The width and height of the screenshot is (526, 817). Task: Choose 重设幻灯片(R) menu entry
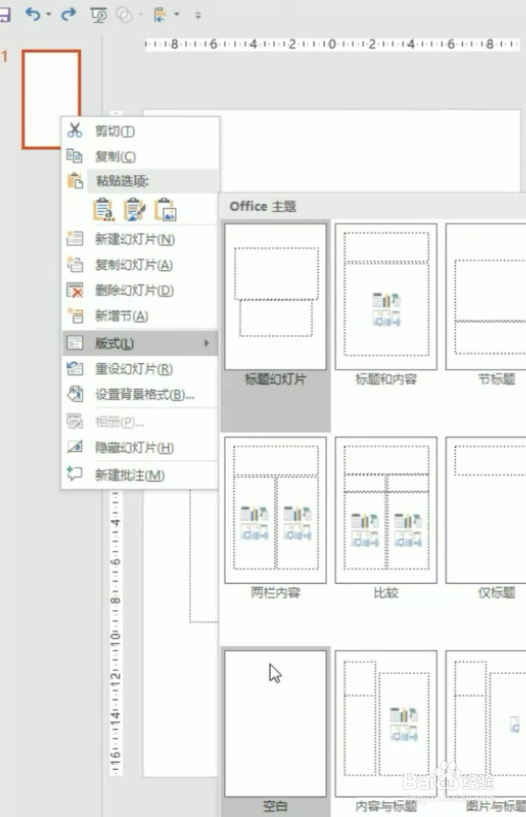[x=140, y=369]
